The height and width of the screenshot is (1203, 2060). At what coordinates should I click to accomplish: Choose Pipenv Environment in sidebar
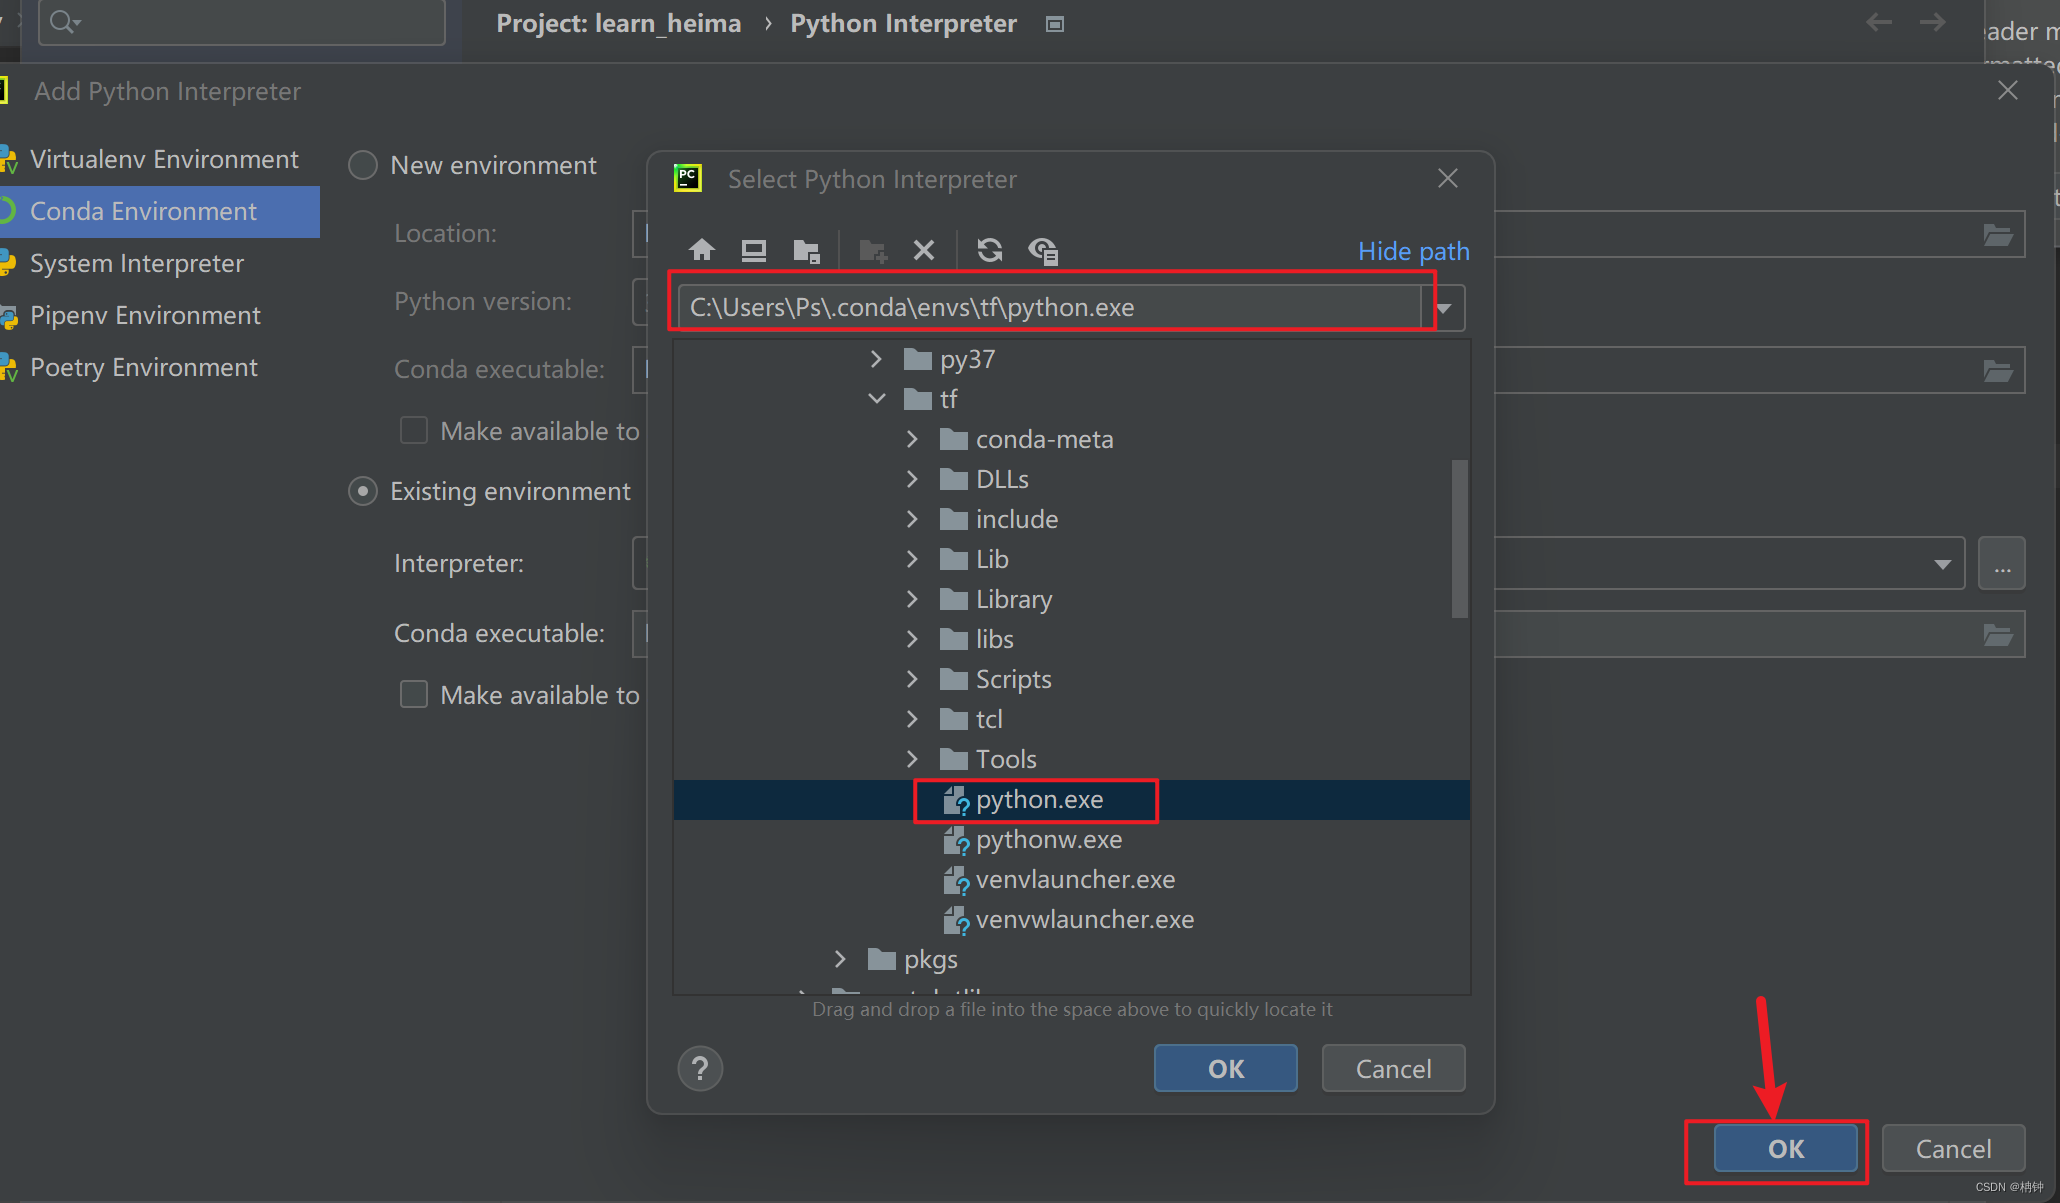pyautogui.click(x=160, y=315)
